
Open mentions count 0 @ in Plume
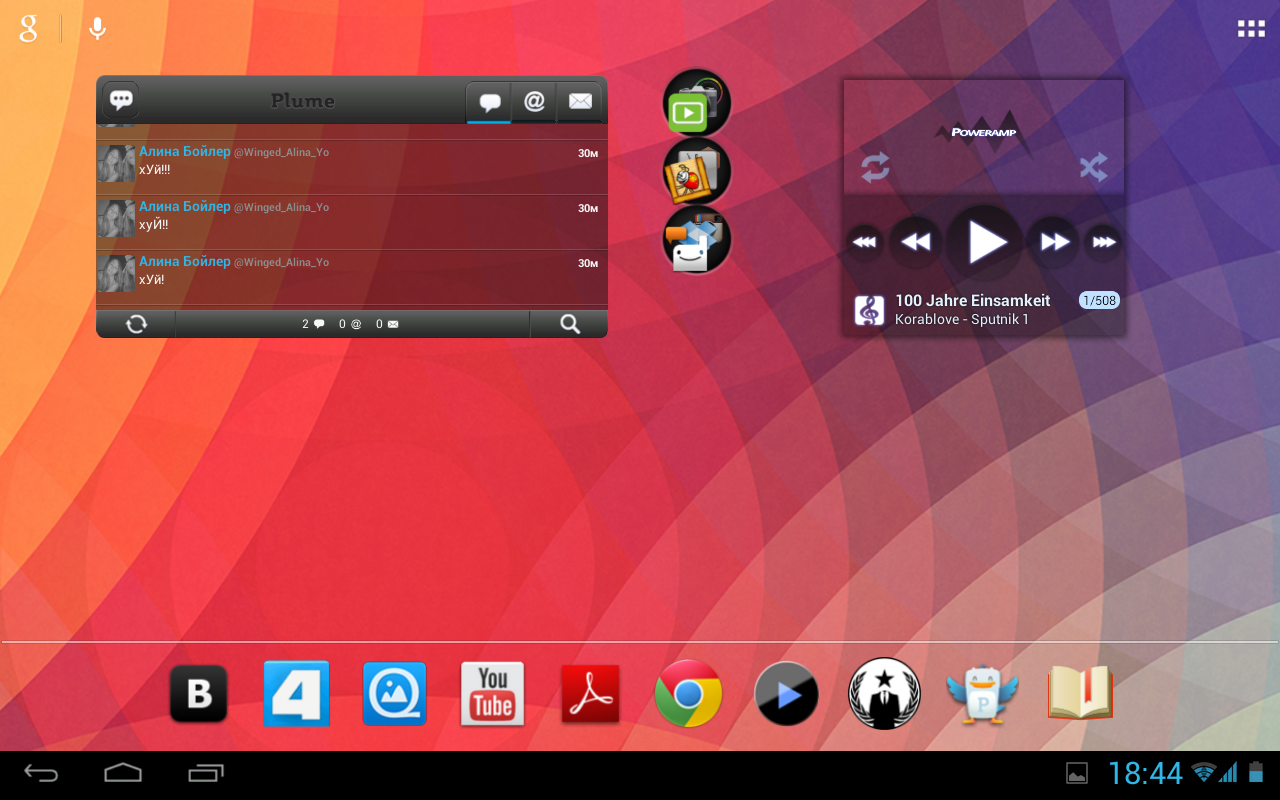tap(350, 324)
